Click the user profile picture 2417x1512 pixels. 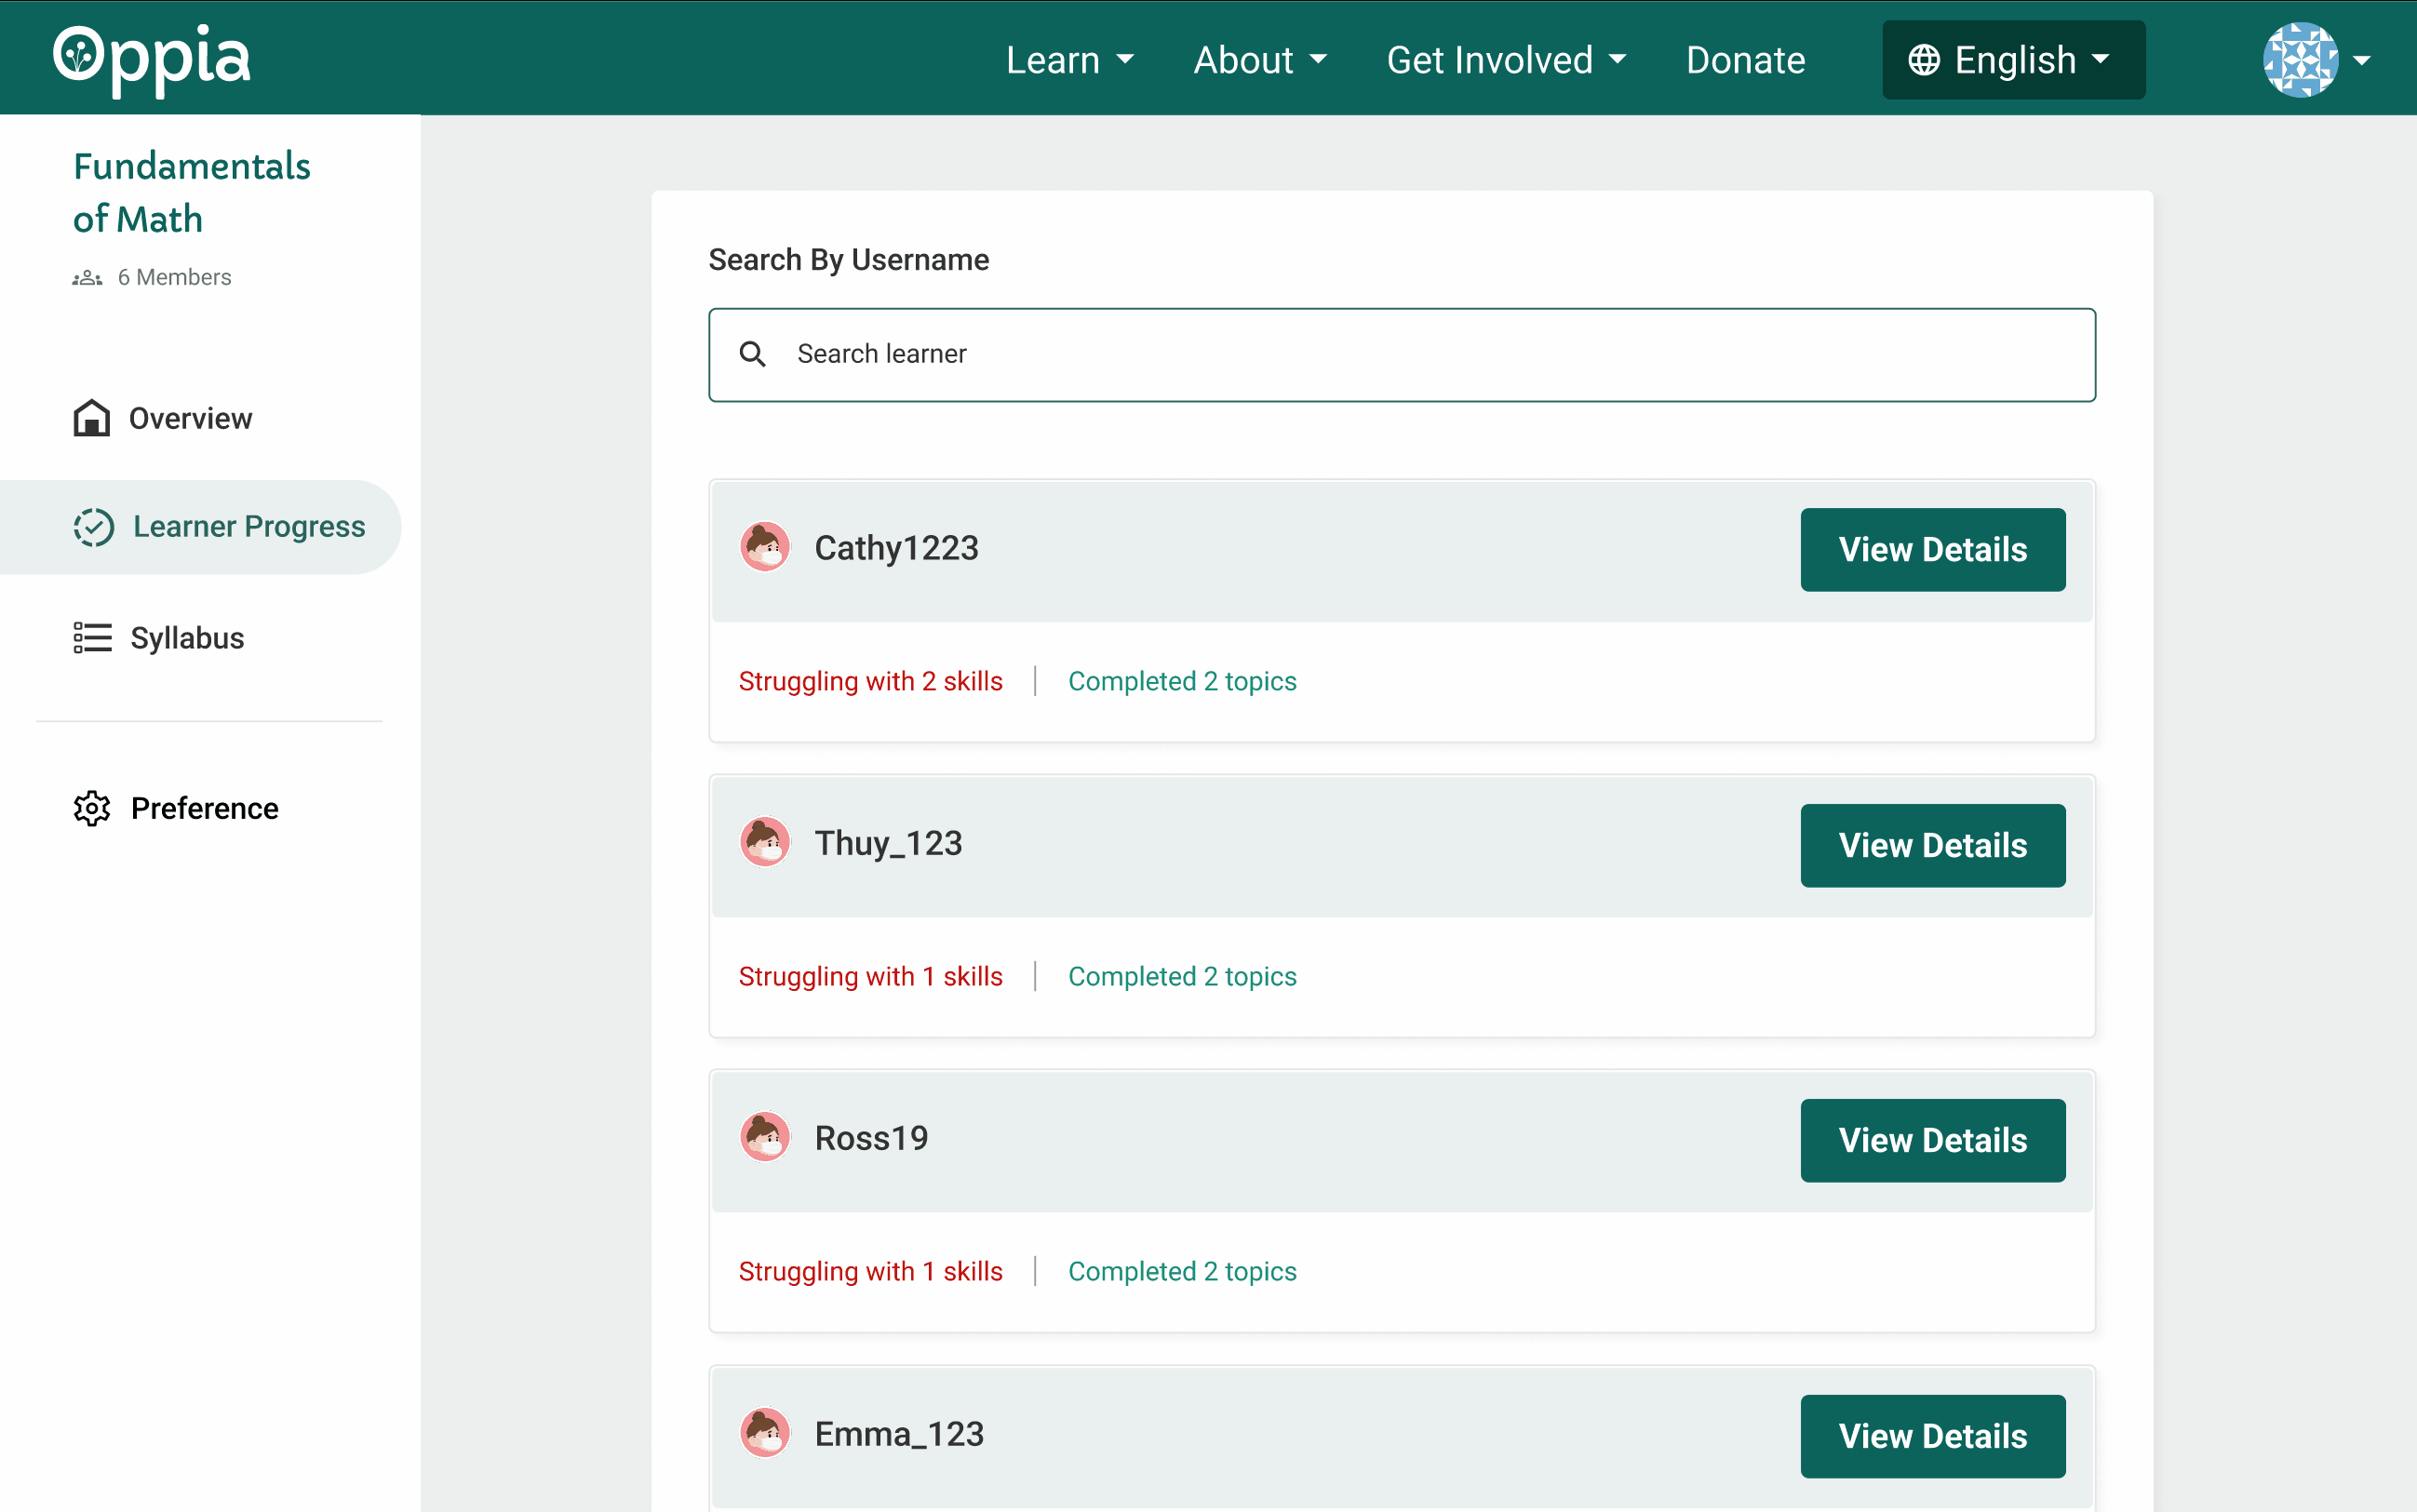click(x=2300, y=60)
